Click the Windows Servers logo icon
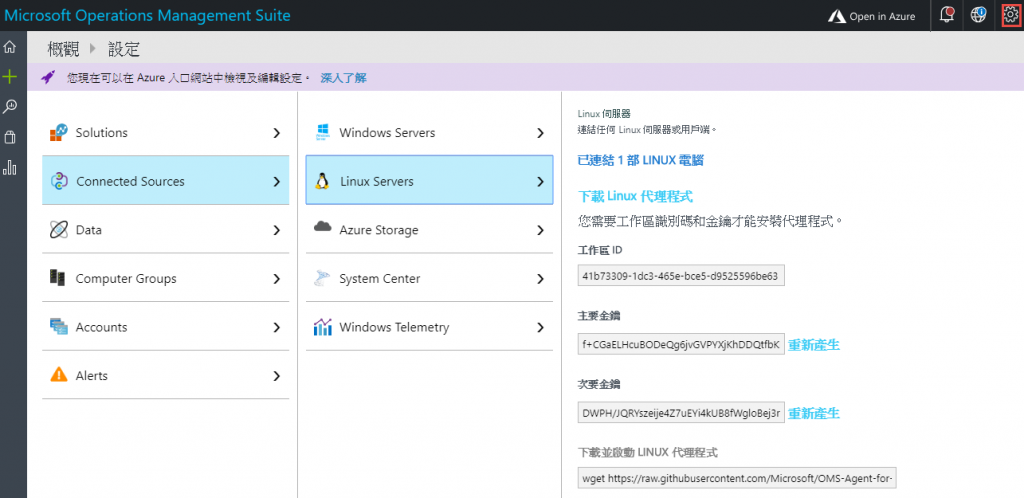This screenshot has width=1024, height=498. 323,132
